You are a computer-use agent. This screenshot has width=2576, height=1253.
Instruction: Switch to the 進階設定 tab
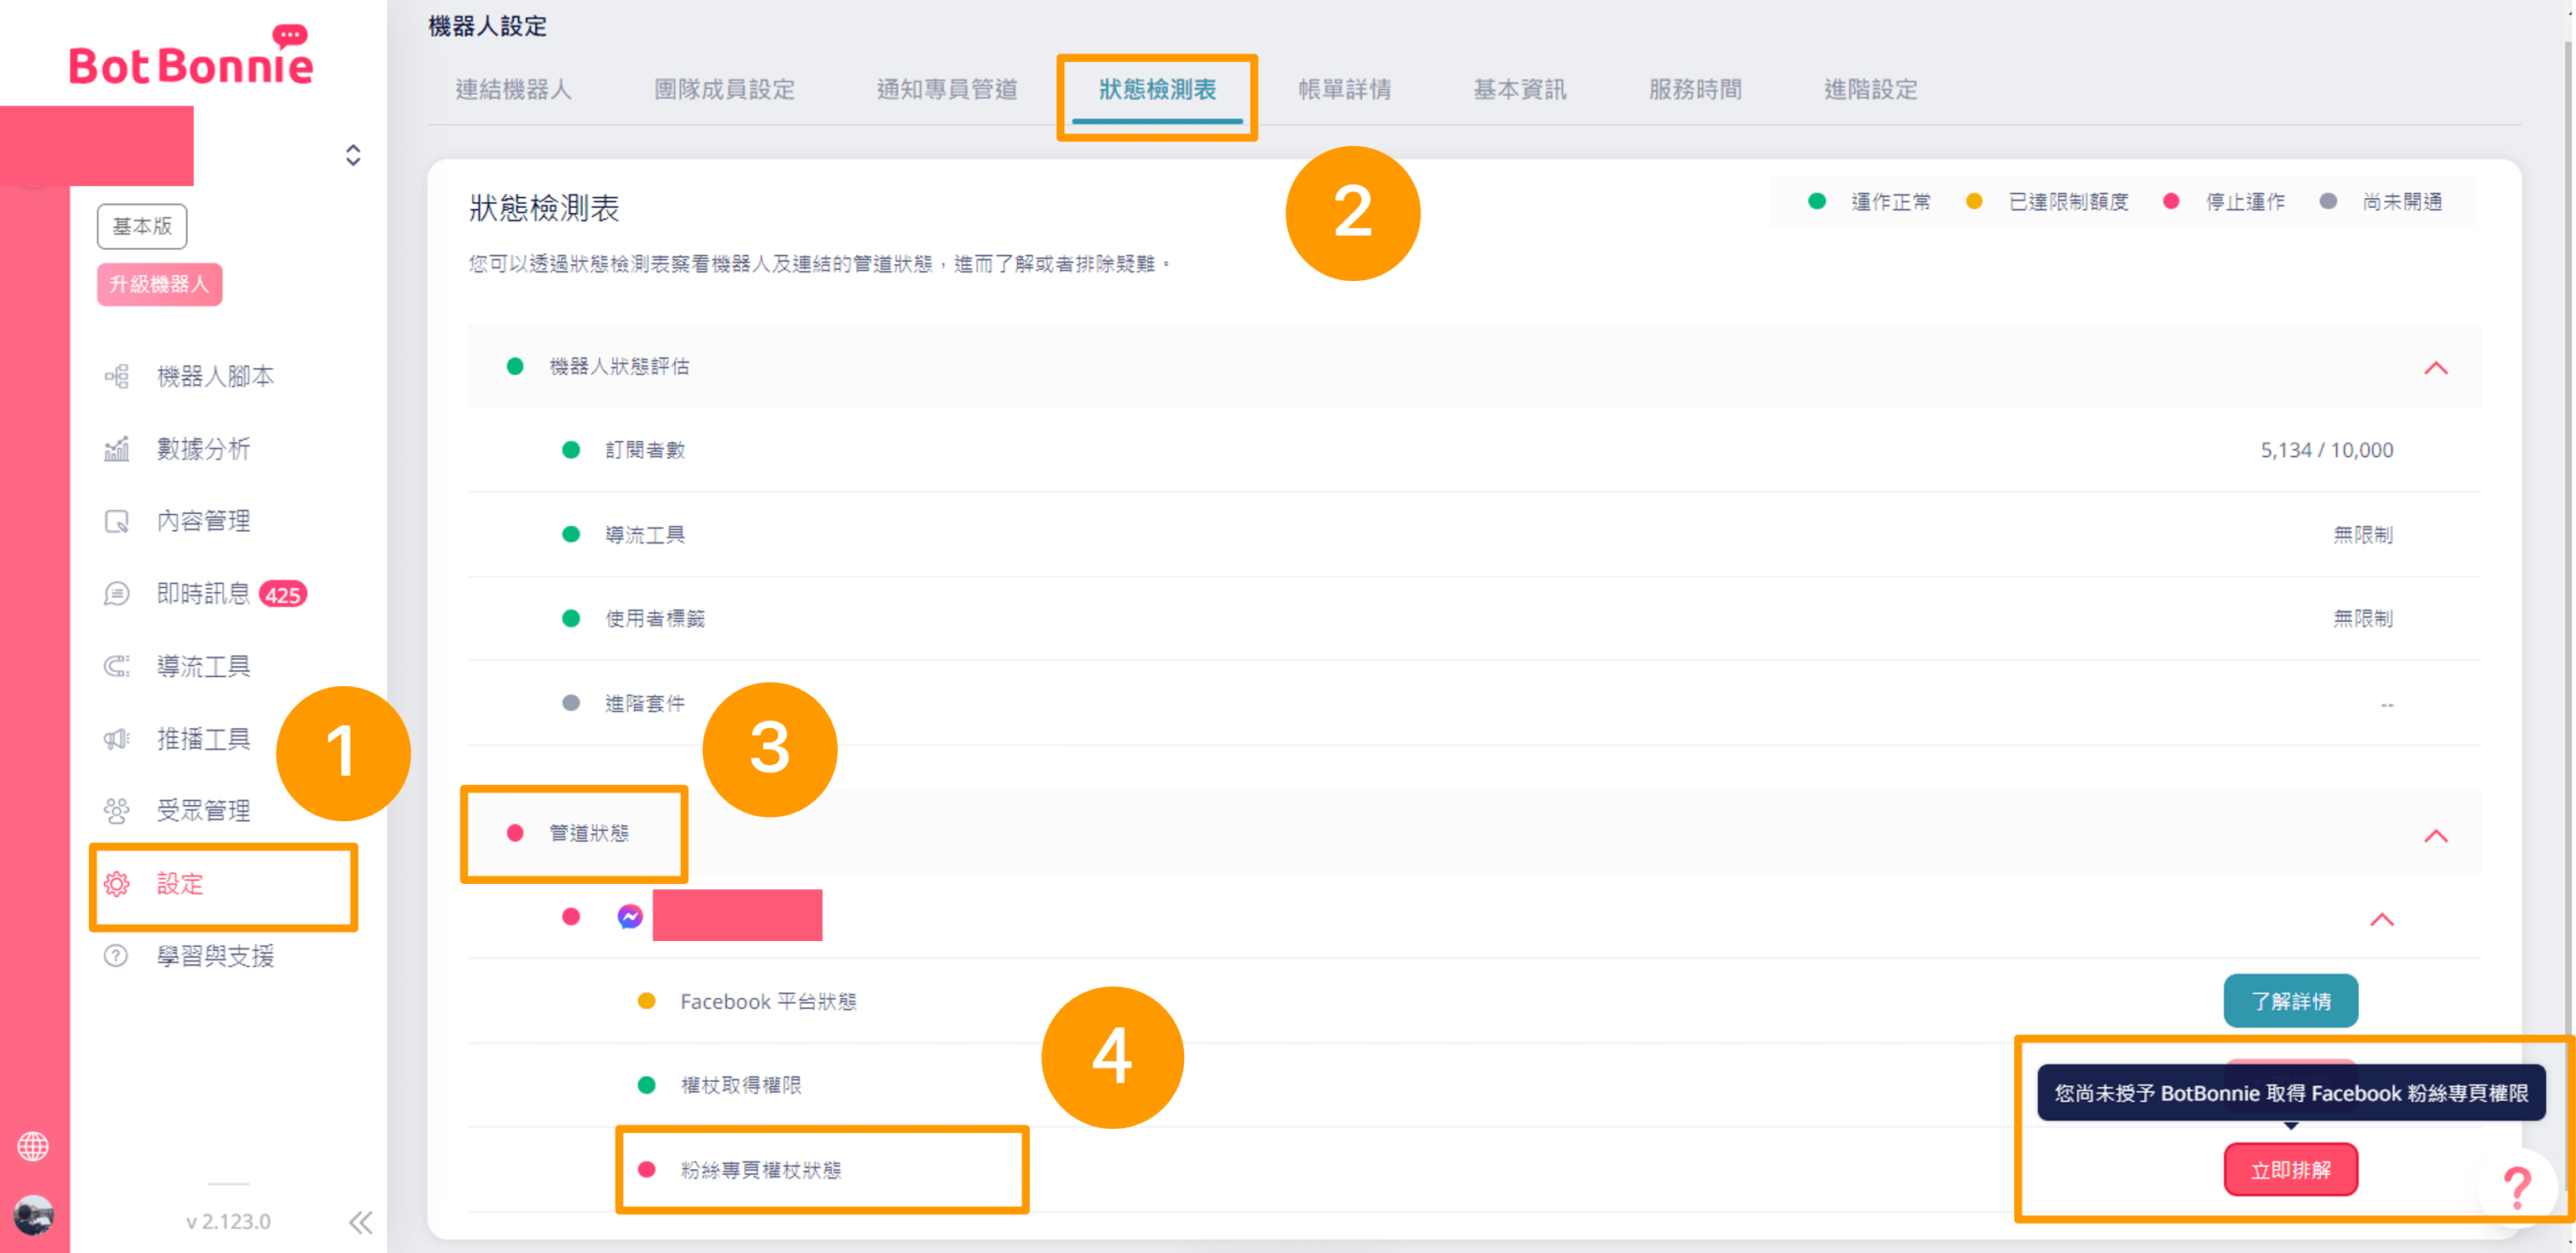click(1870, 90)
